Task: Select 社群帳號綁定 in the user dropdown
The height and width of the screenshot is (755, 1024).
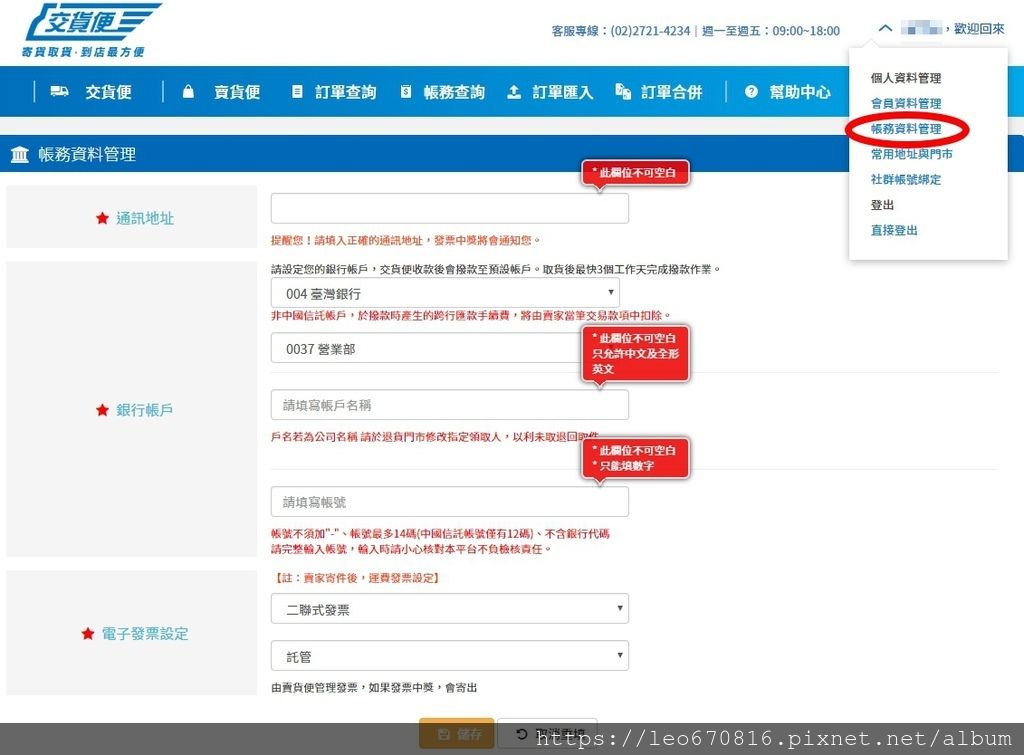Action: click(906, 180)
